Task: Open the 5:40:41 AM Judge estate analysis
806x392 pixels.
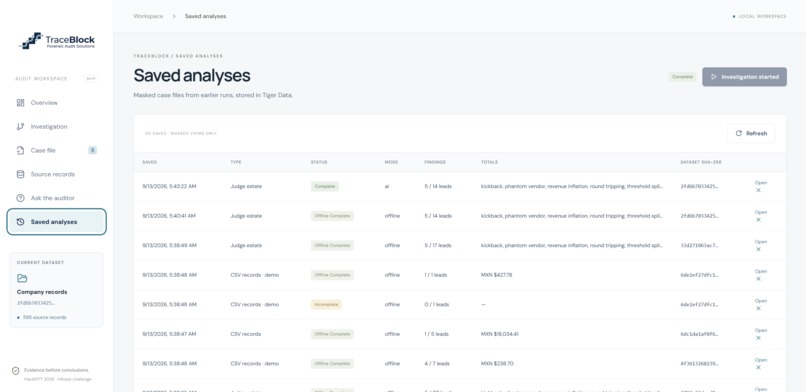Action: pyautogui.click(x=761, y=212)
